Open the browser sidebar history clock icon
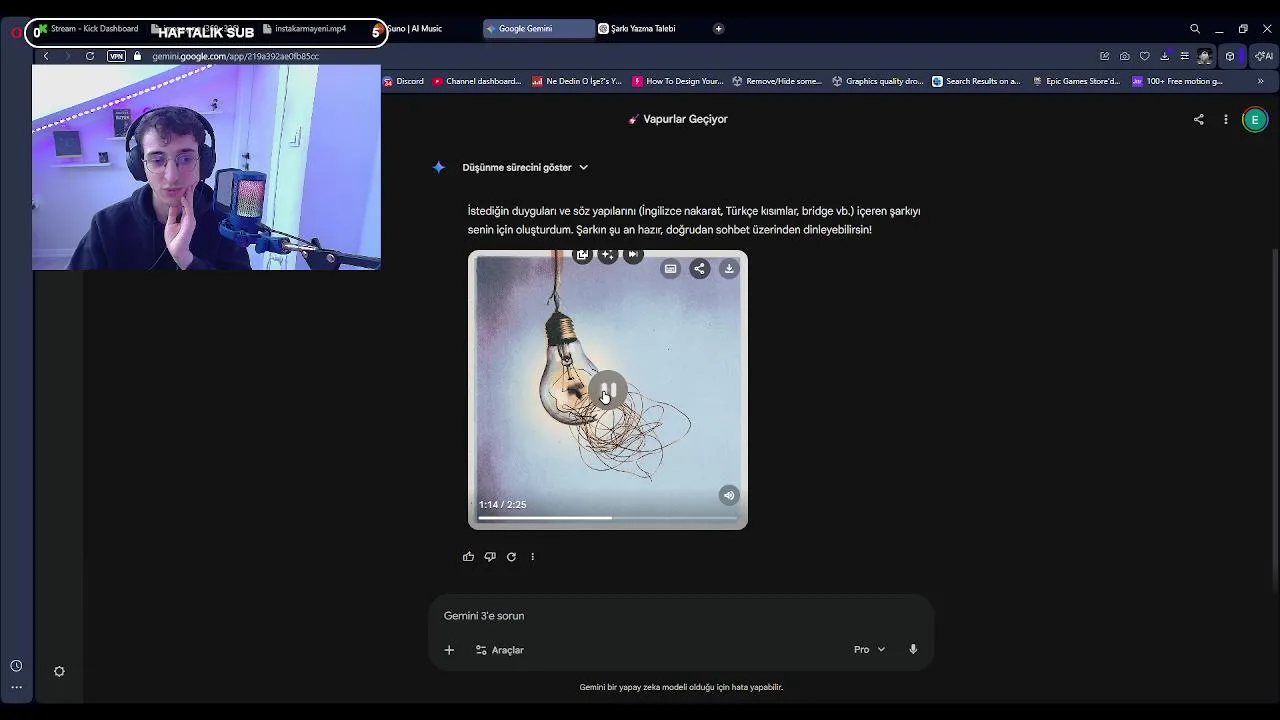The width and height of the screenshot is (1280, 720). [16, 666]
